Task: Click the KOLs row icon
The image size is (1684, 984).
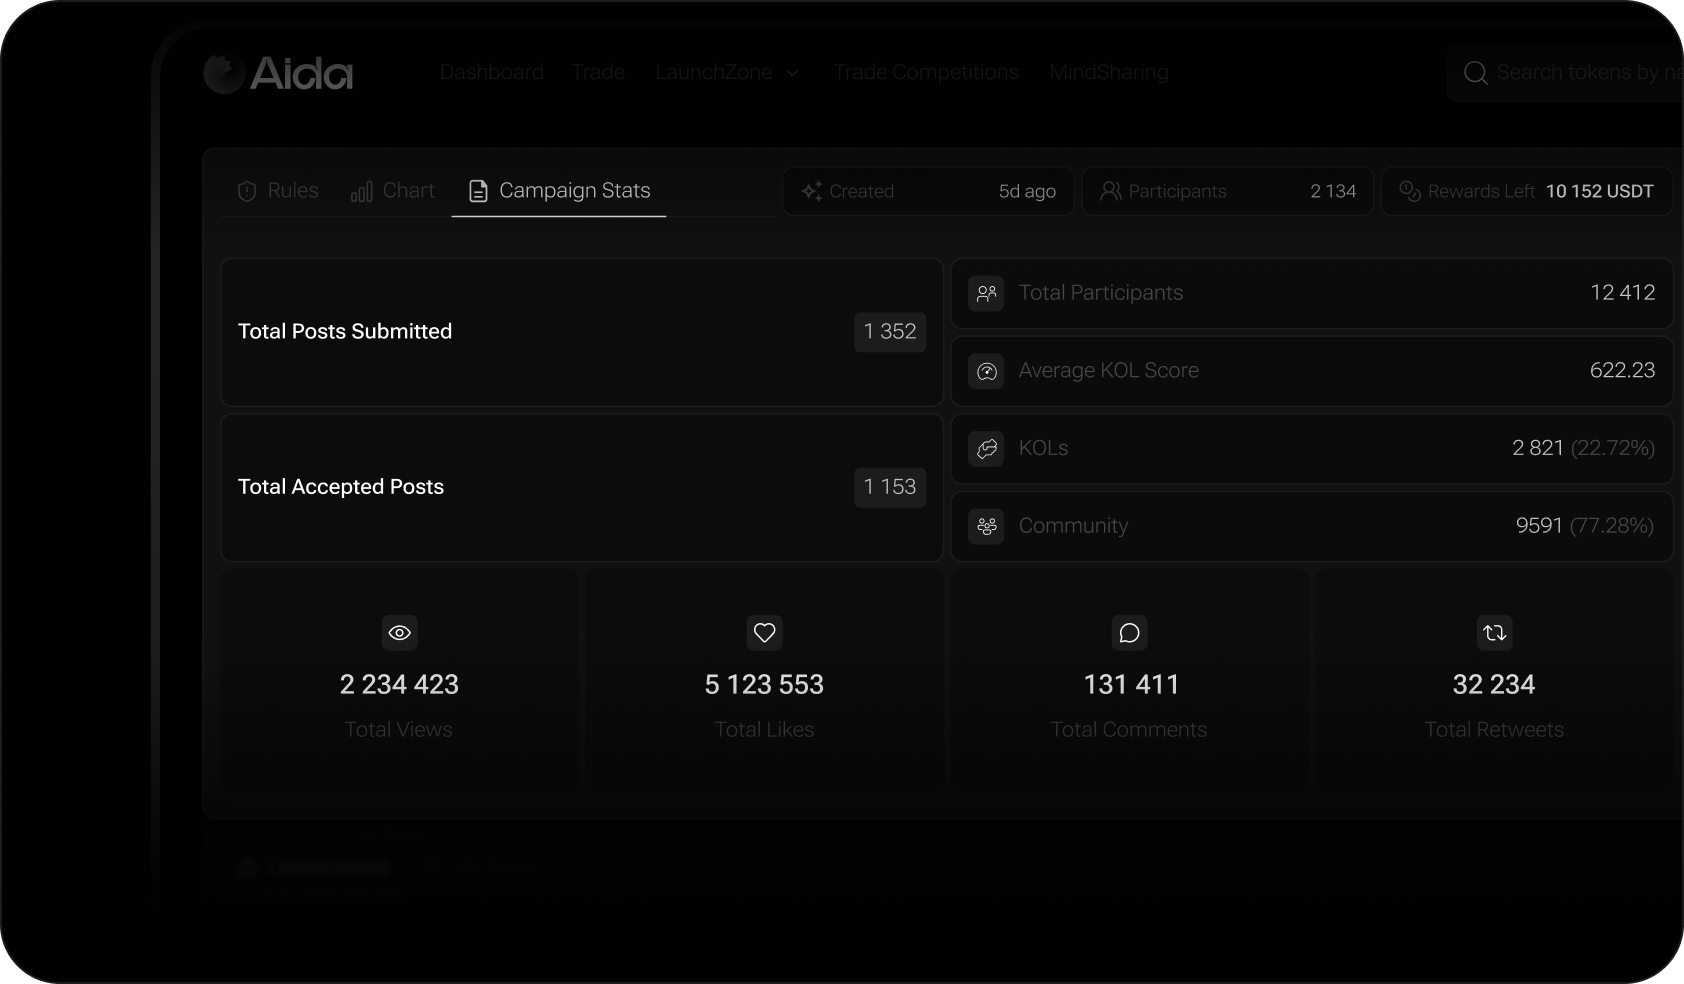Action: (x=987, y=449)
